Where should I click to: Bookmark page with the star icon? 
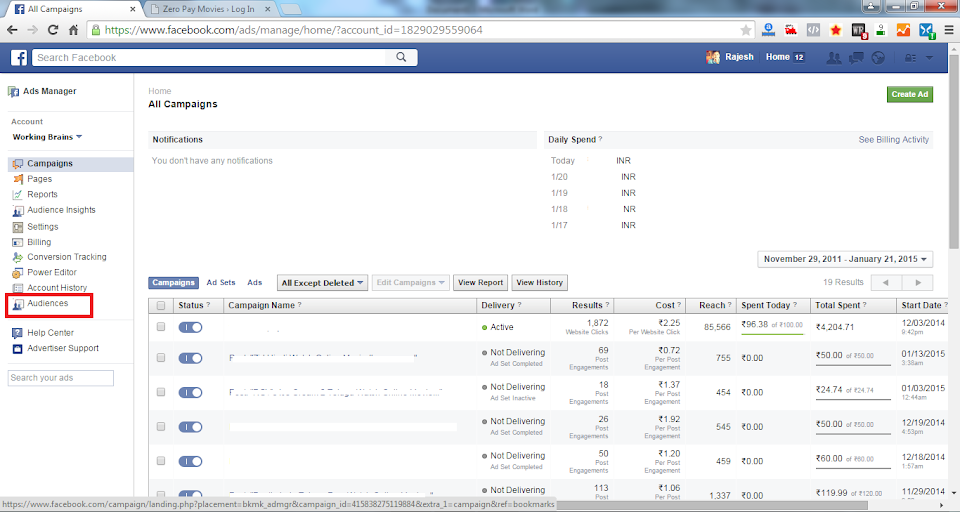tap(746, 30)
